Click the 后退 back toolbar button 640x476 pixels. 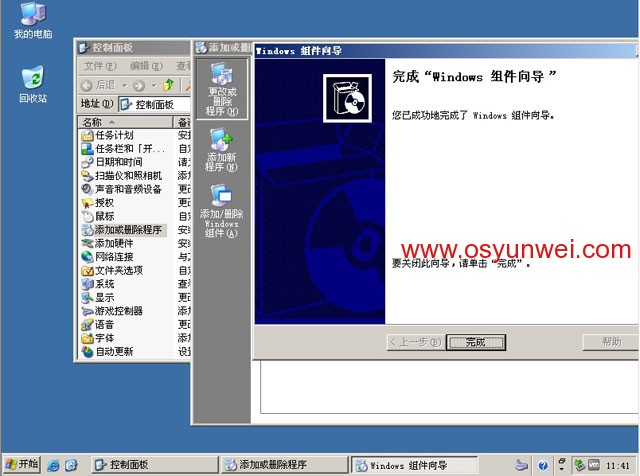[x=98, y=85]
